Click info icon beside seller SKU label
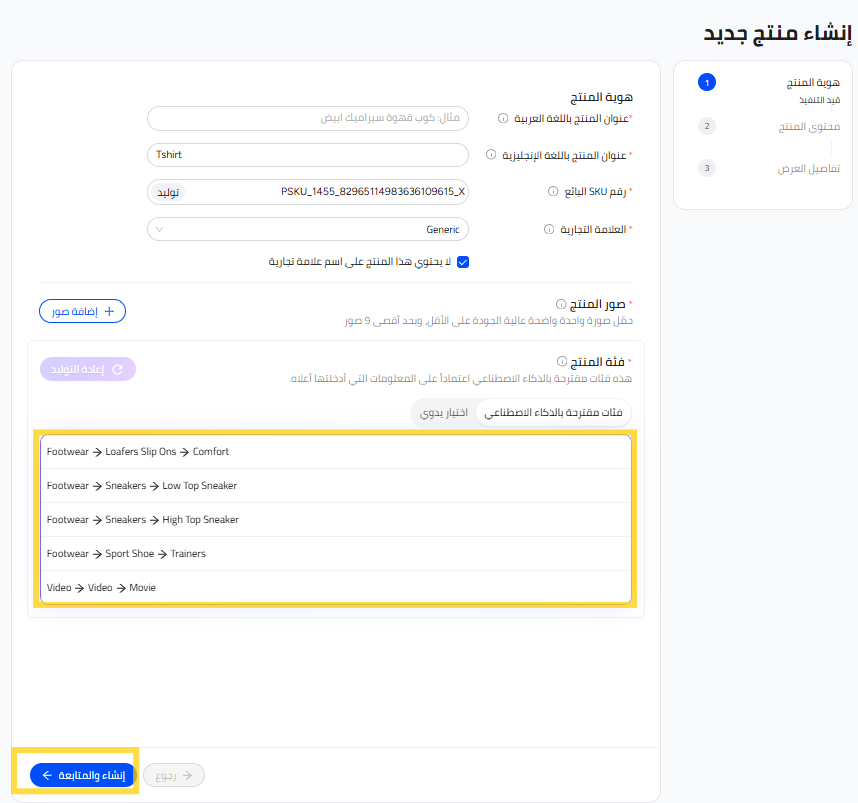The width and height of the screenshot is (858, 803). coord(552,191)
